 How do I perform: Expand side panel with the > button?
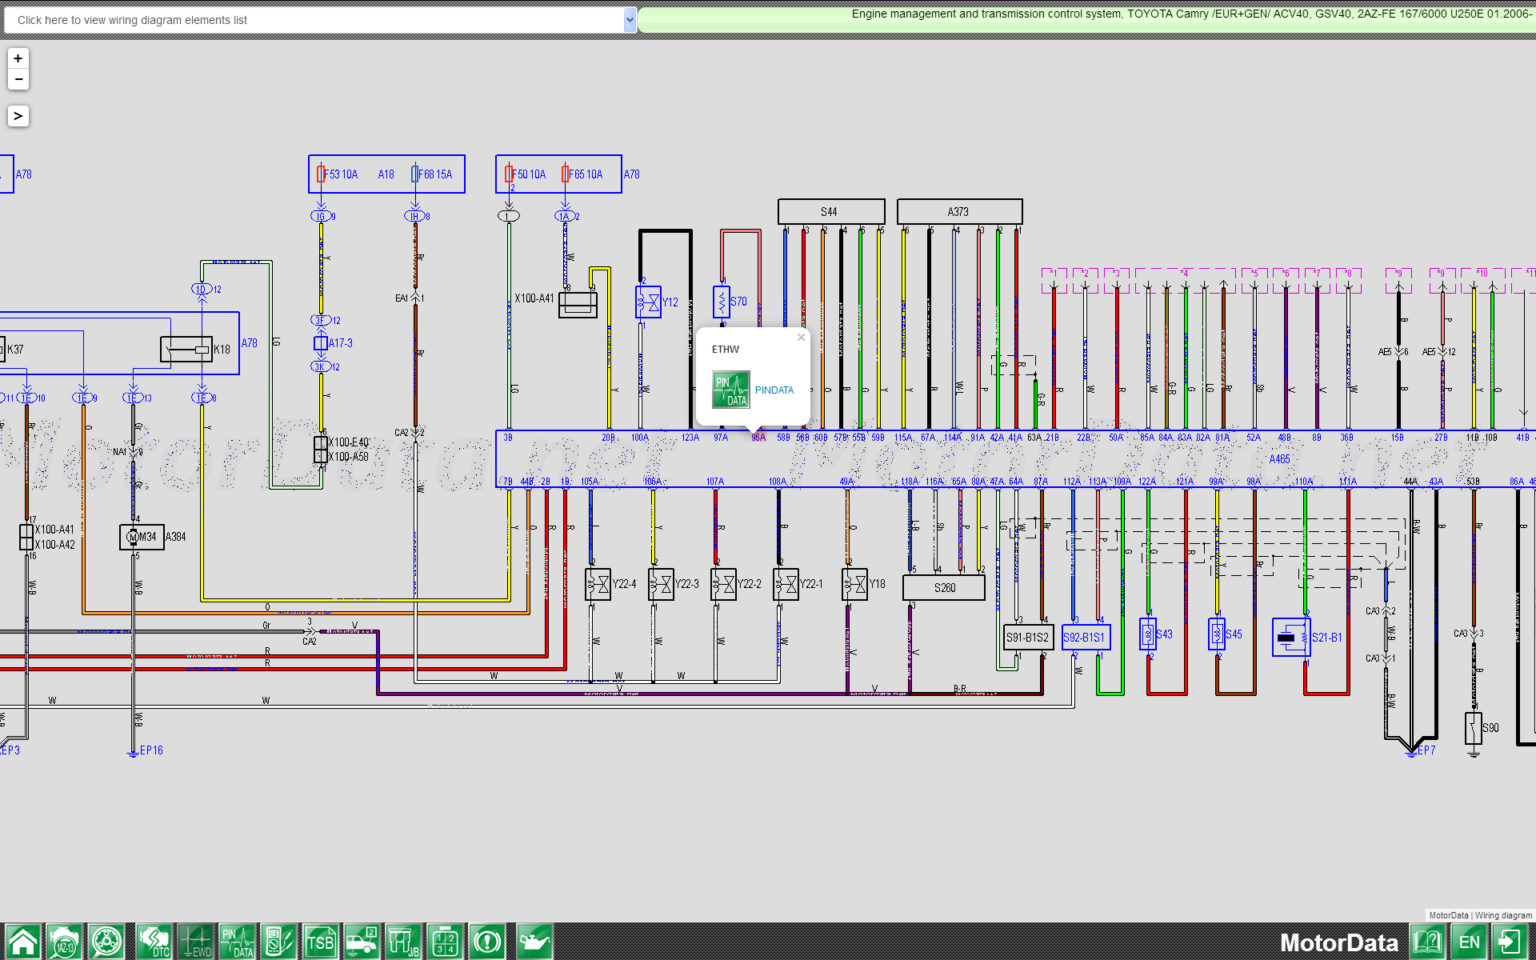(18, 116)
